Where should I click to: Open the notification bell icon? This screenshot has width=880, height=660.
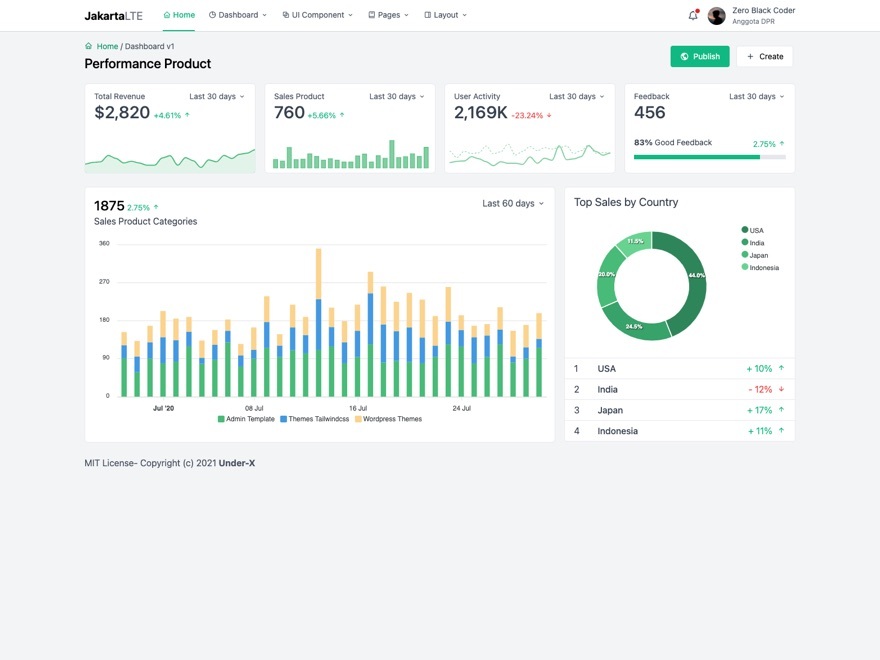[693, 15]
